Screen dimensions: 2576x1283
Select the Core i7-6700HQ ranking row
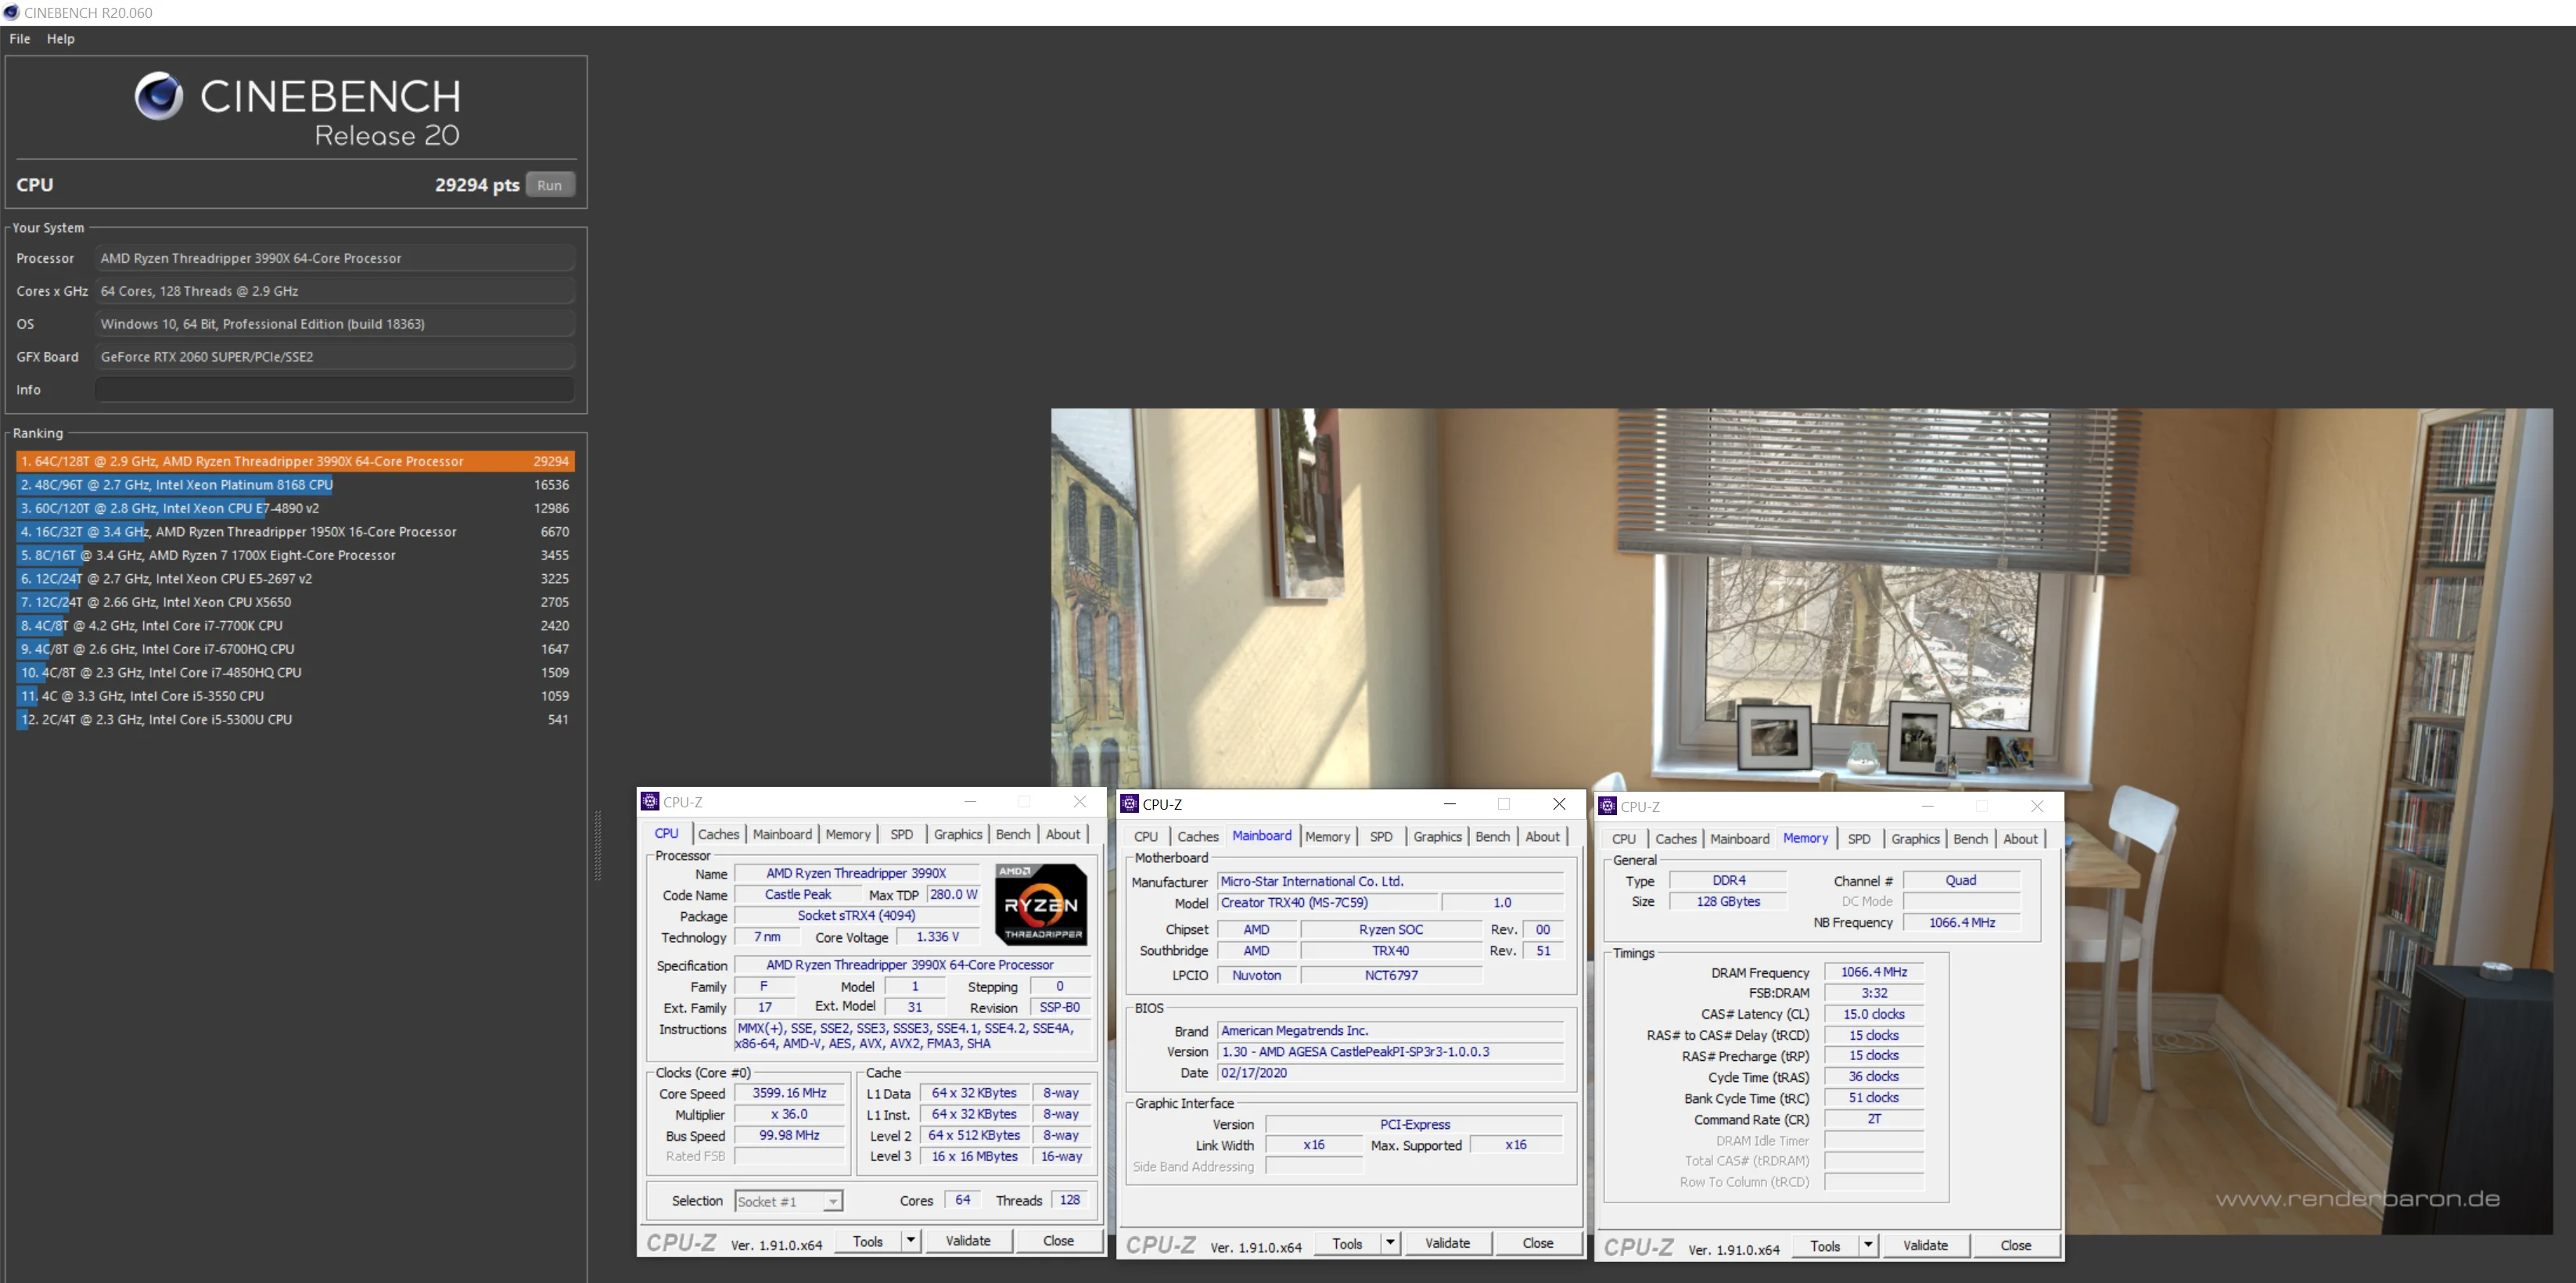pyautogui.click(x=295, y=649)
